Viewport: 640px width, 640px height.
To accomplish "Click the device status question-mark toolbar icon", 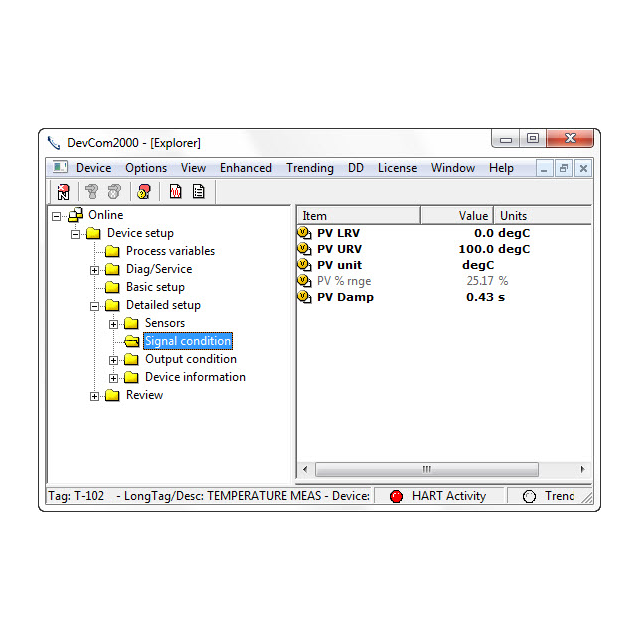I will pyautogui.click(x=144, y=191).
